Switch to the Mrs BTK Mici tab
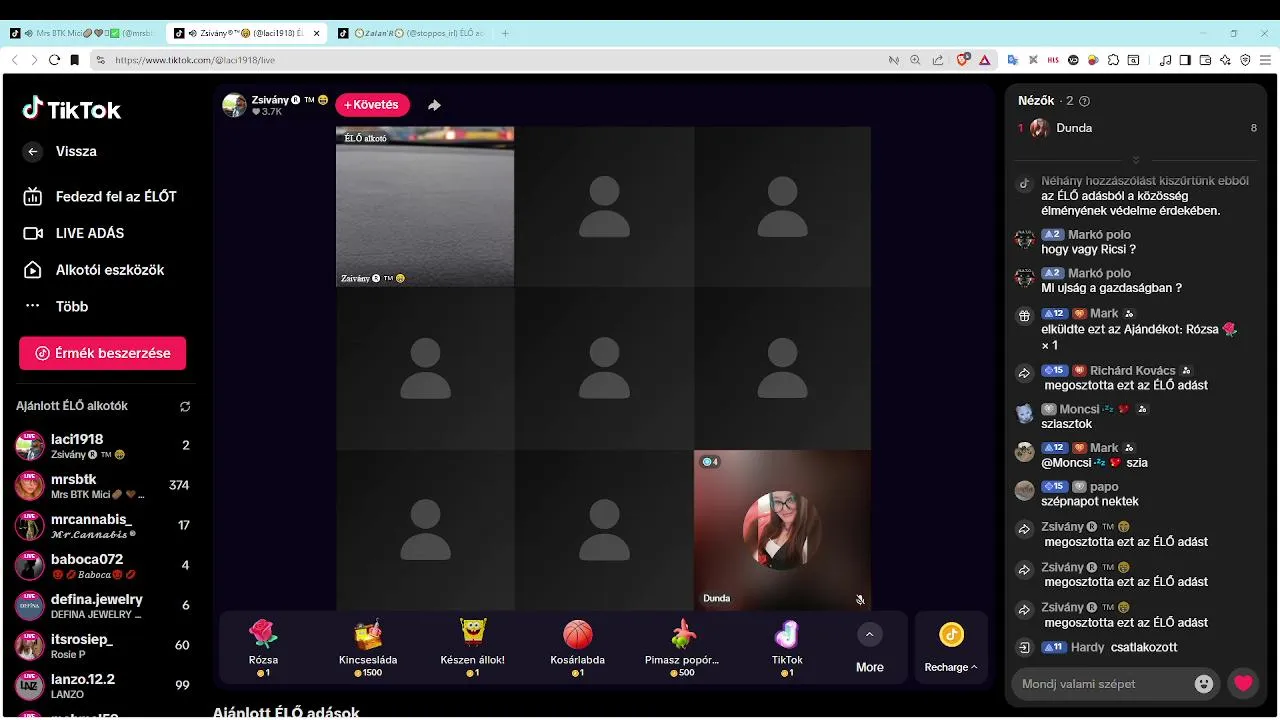Screen dimensions: 1280x720 pyautogui.click(x=81, y=33)
